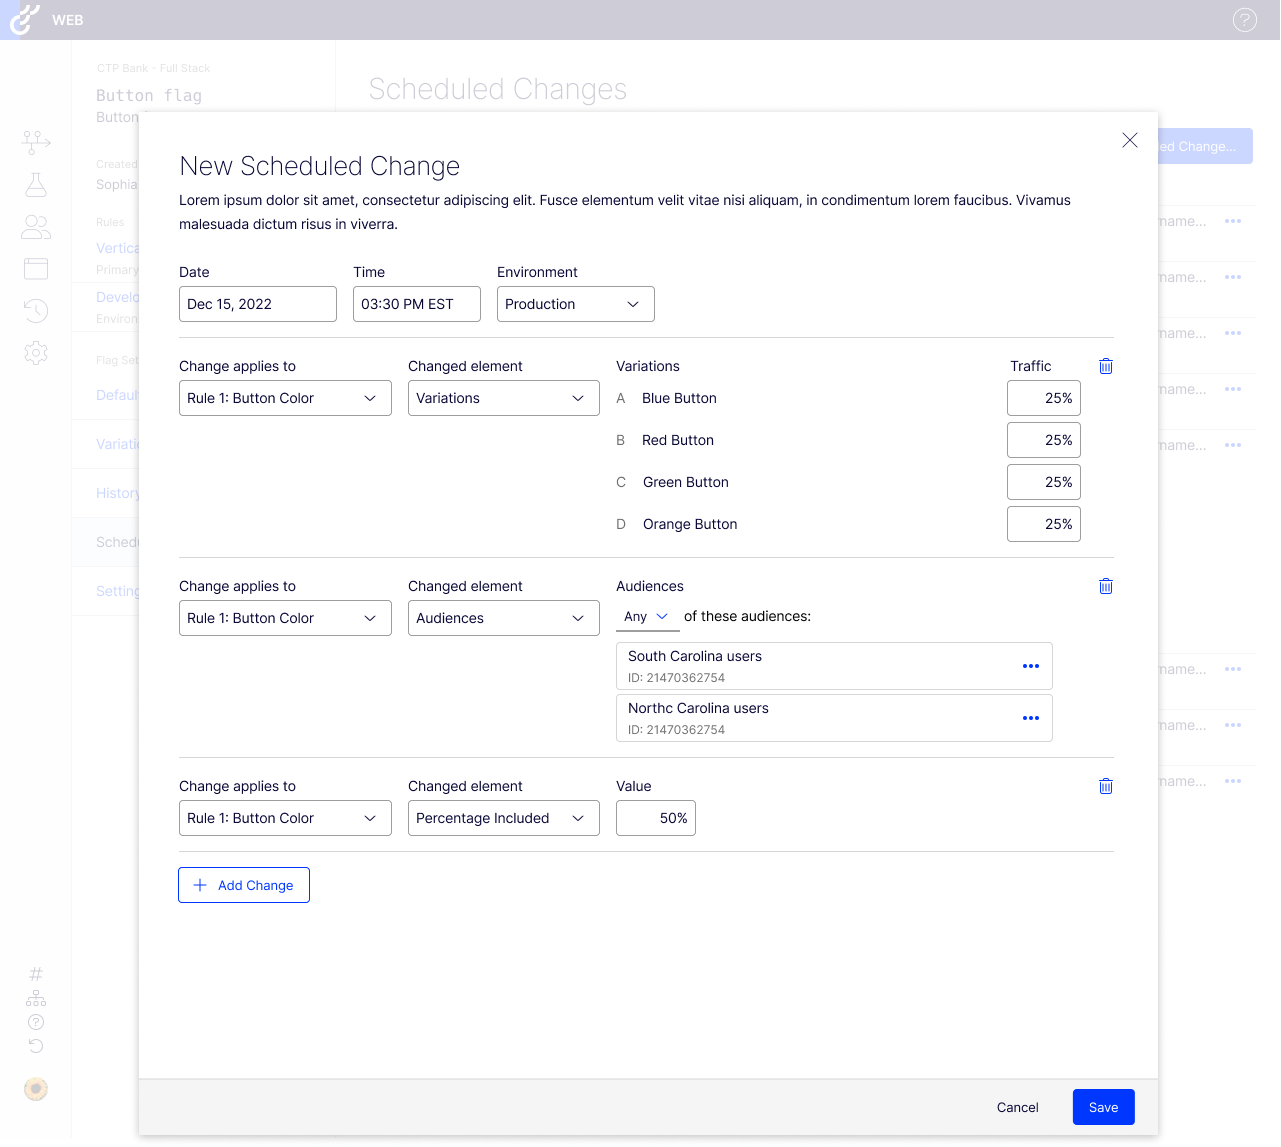Image resolution: width=1281 pixels, height=1147 pixels.
Task: Edit traffic percentage for Blue Button
Action: pyautogui.click(x=1044, y=398)
